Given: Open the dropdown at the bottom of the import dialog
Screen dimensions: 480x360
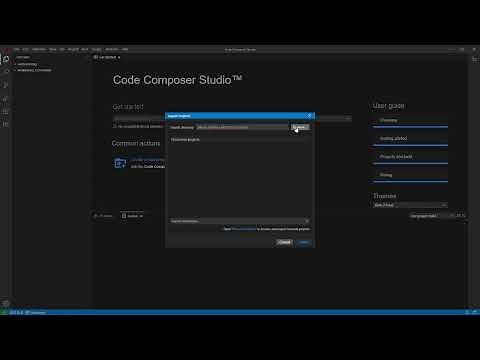Looking at the screenshot, I should click(240, 221).
